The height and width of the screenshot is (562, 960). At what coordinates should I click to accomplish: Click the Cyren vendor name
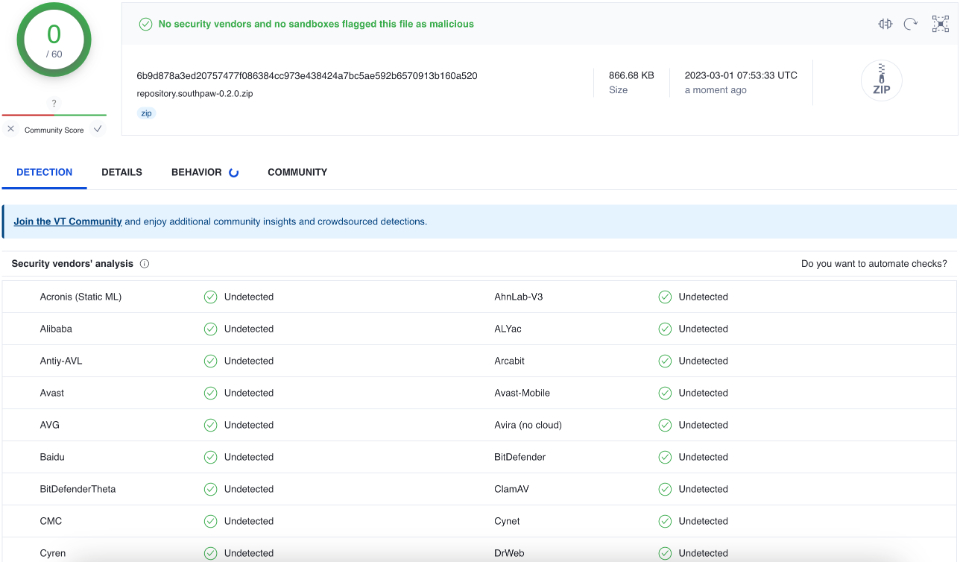click(53, 553)
